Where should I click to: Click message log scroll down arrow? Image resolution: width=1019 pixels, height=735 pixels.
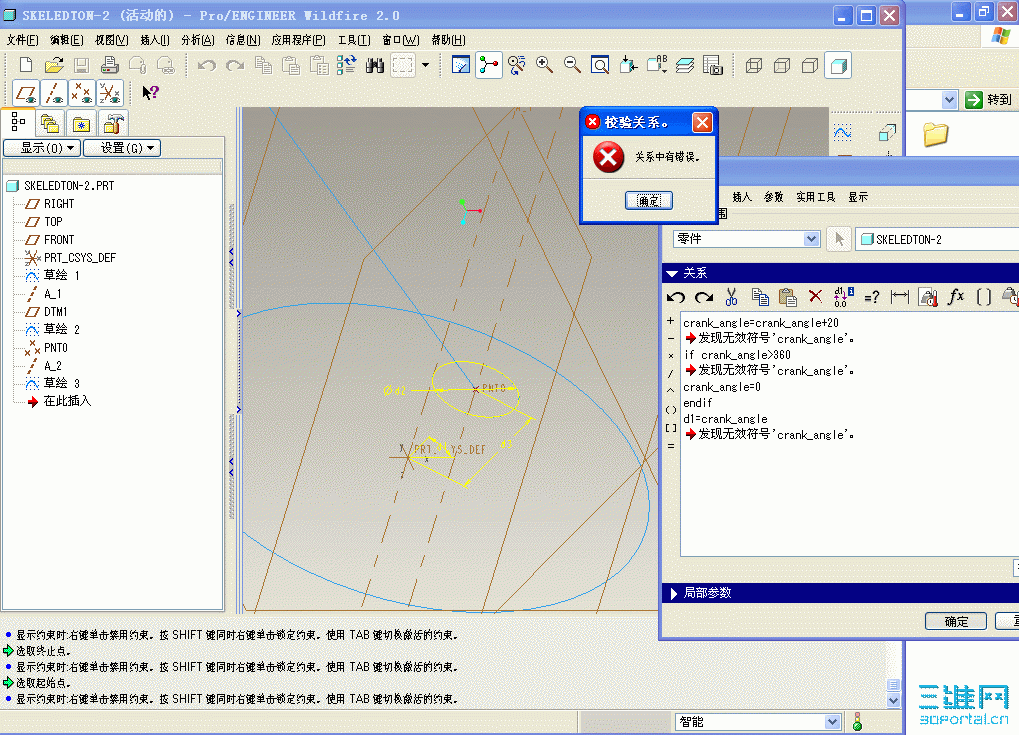coord(894,701)
